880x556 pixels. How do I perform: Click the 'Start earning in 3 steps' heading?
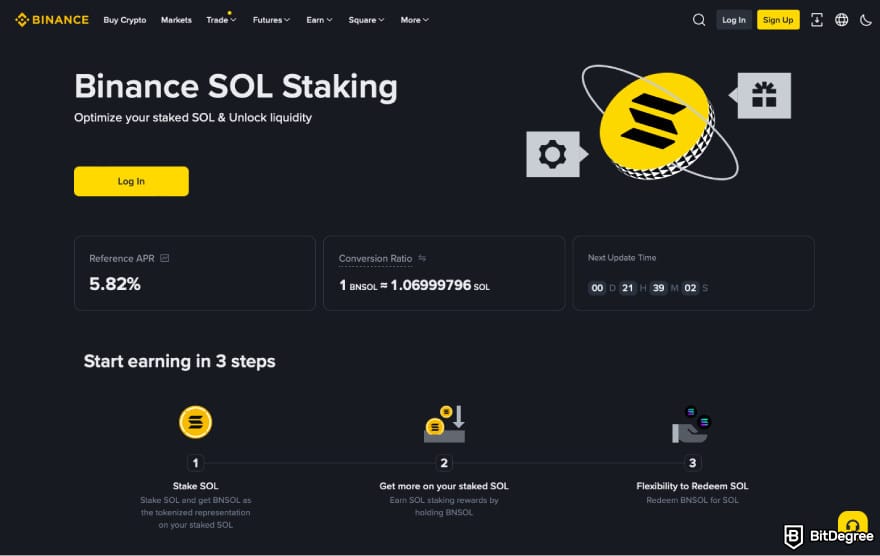coord(180,361)
